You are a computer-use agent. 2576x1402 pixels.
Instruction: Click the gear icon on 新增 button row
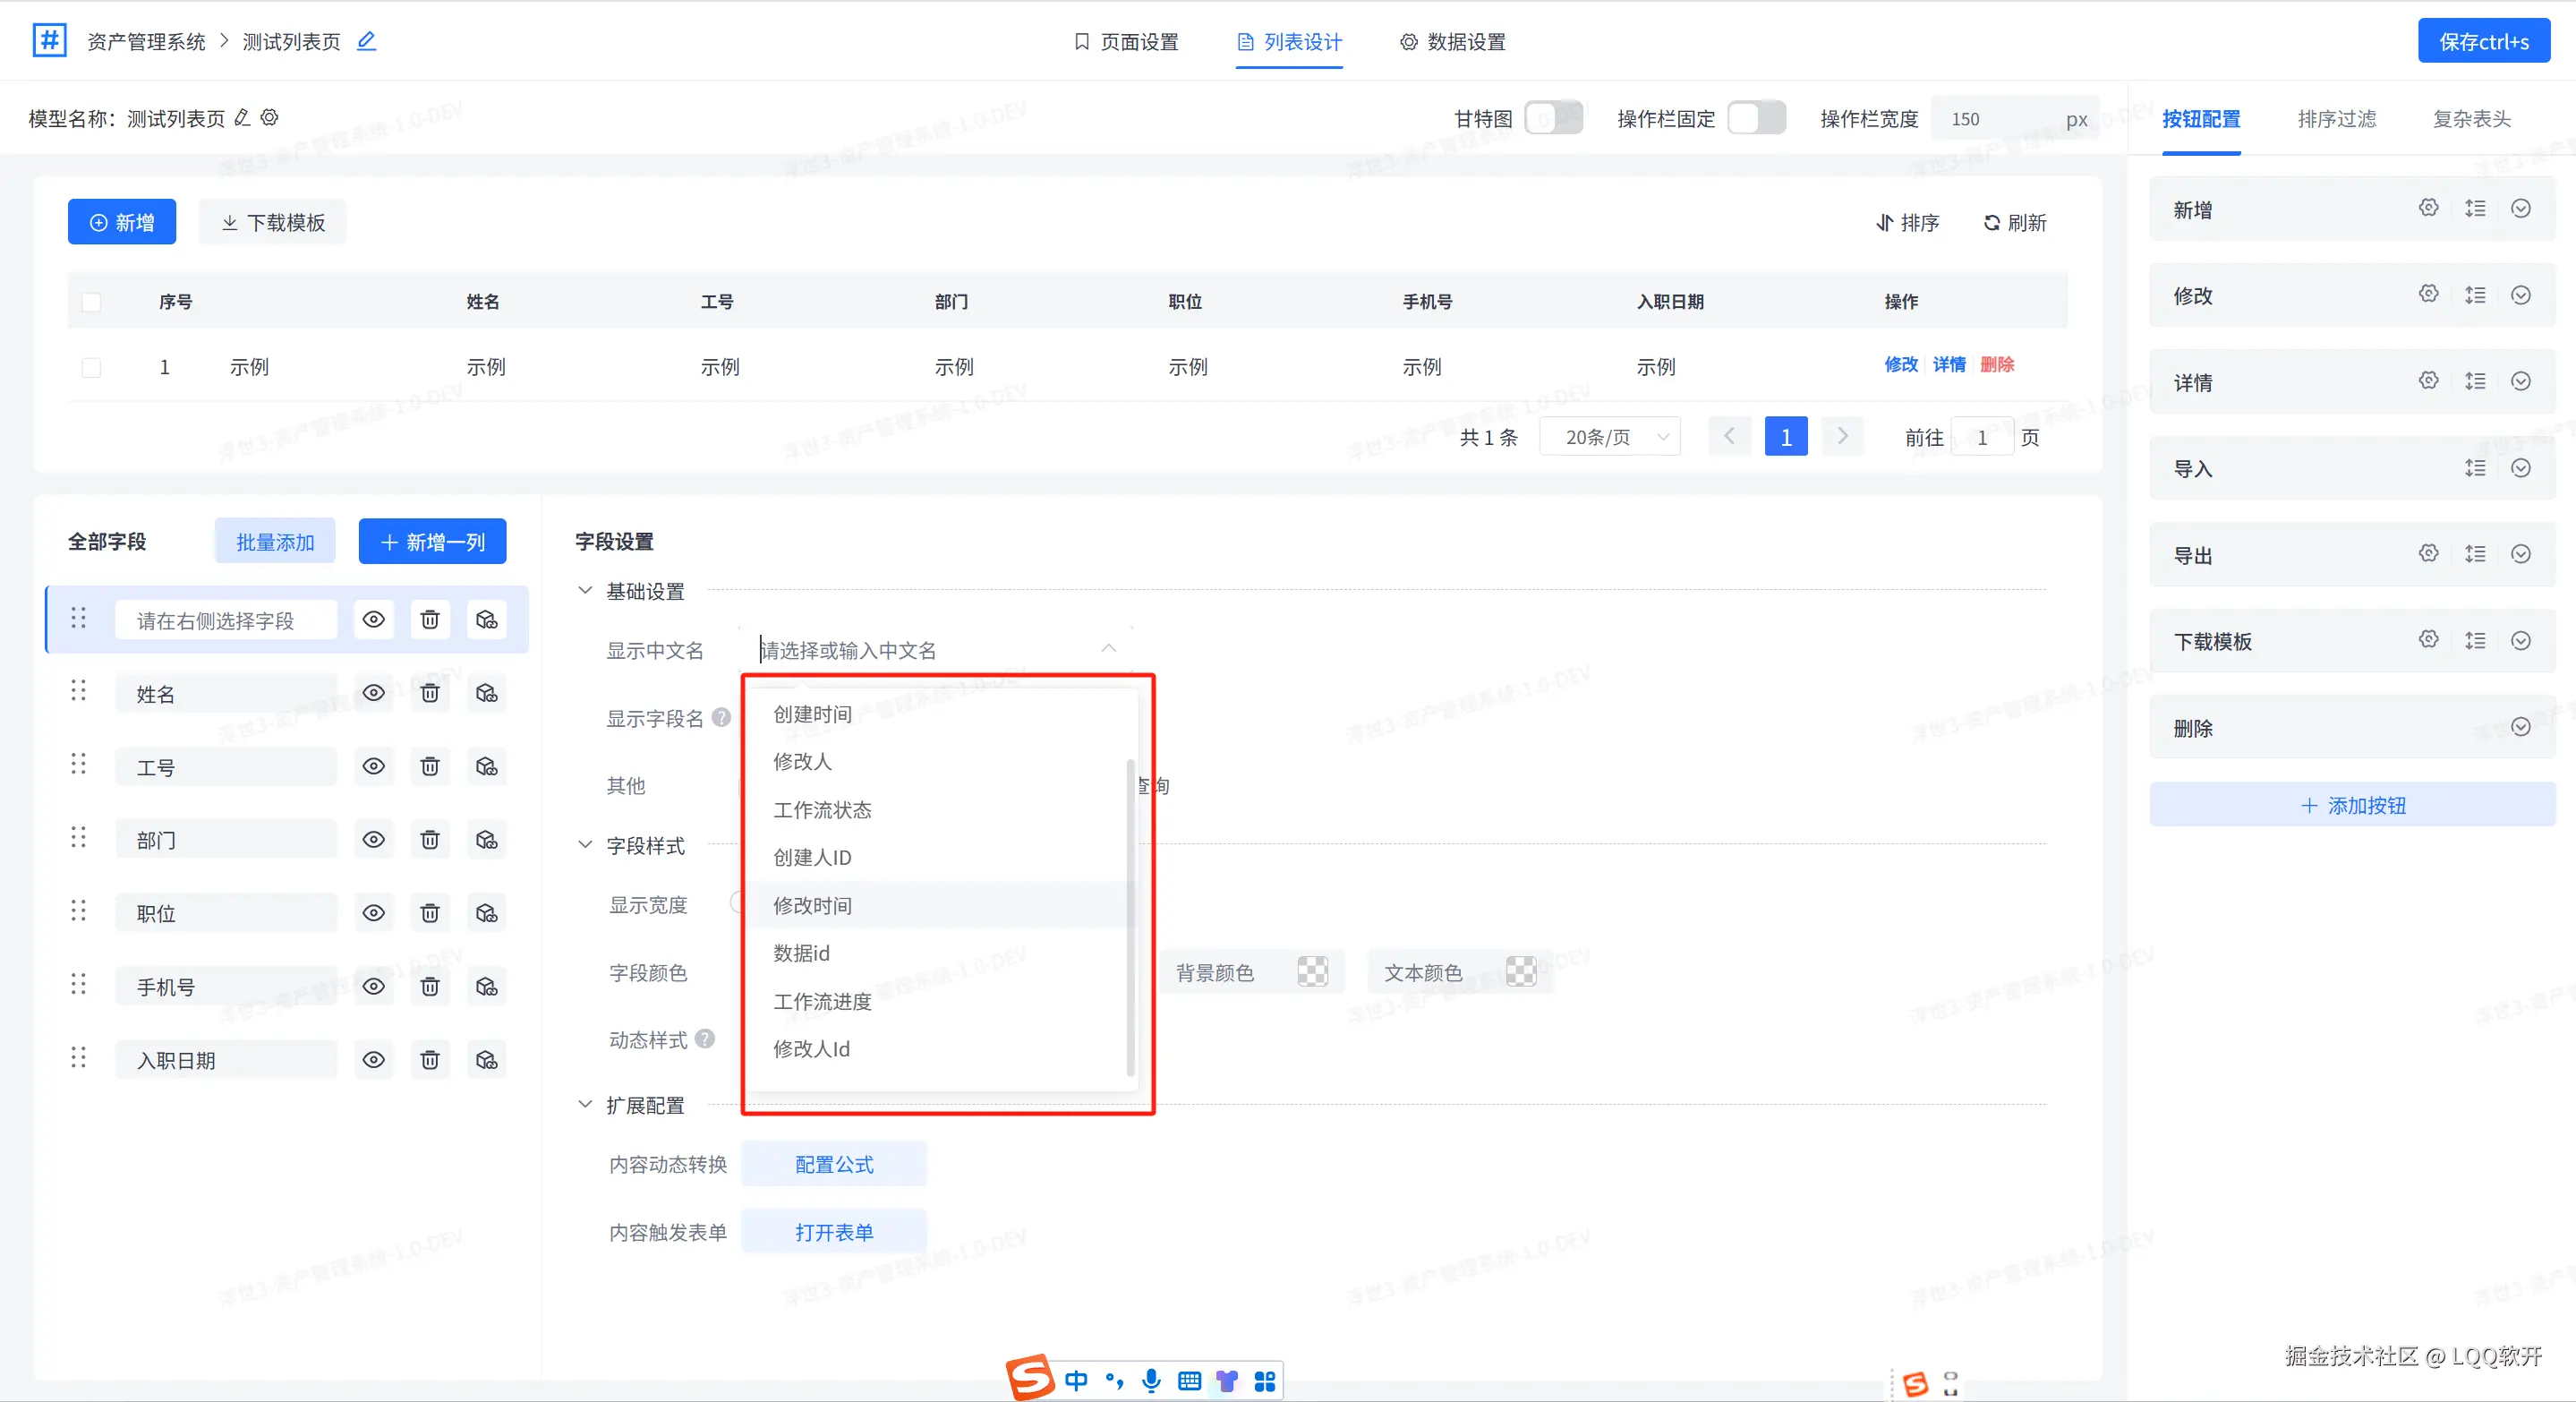pyautogui.click(x=2428, y=208)
